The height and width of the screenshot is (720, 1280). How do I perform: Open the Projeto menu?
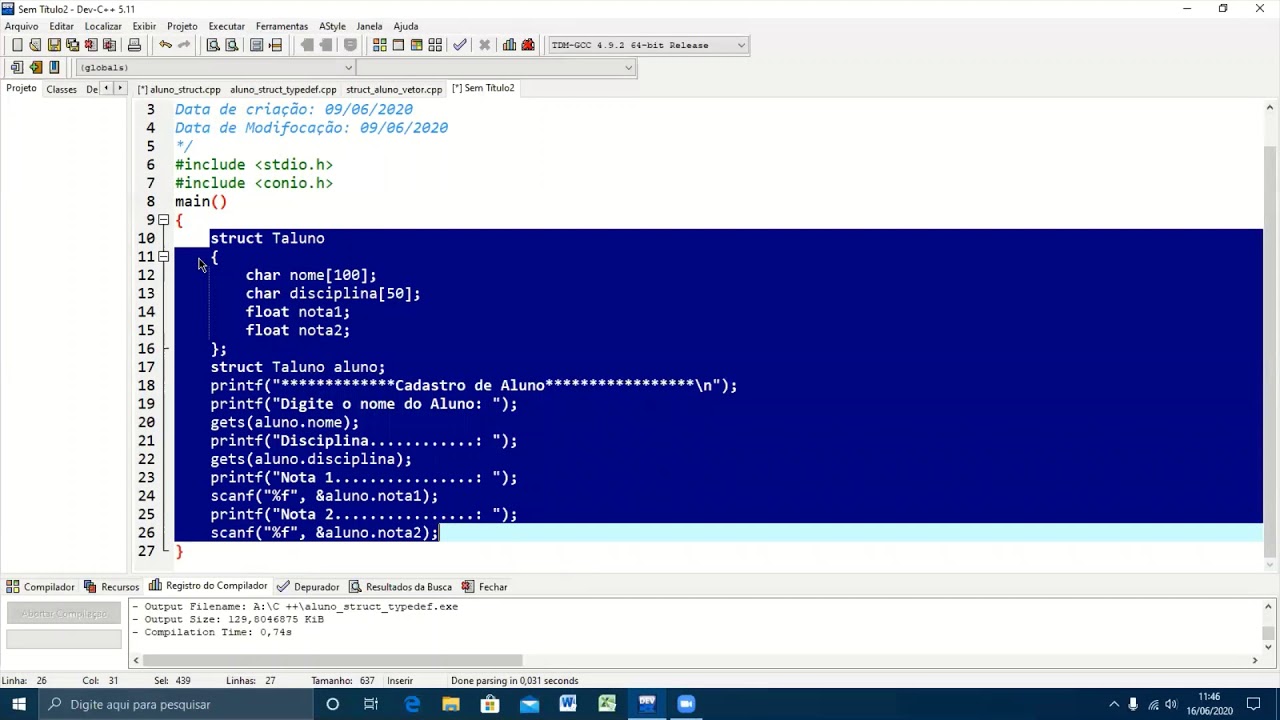182,26
